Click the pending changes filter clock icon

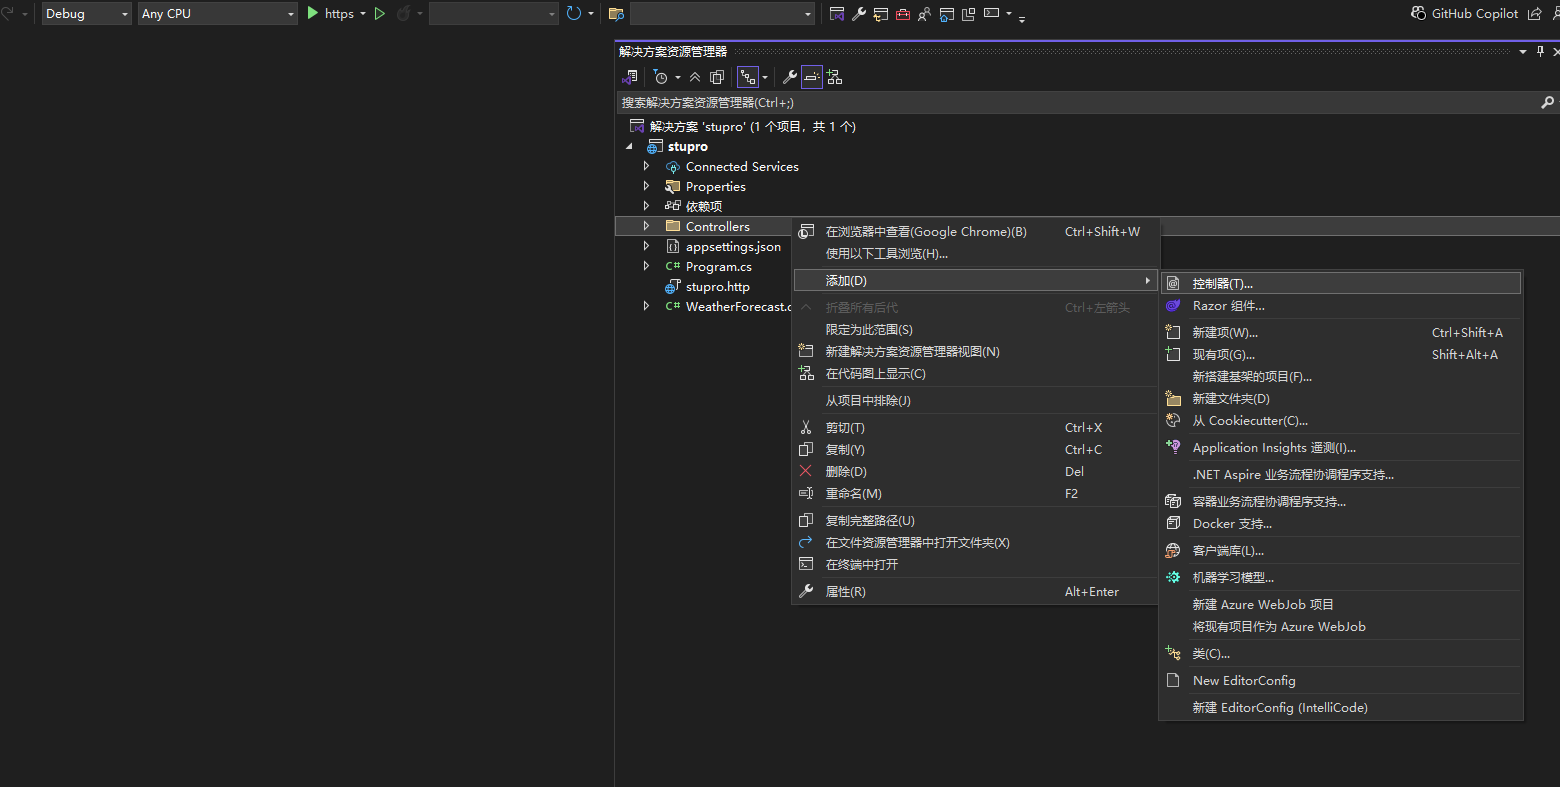click(x=660, y=77)
